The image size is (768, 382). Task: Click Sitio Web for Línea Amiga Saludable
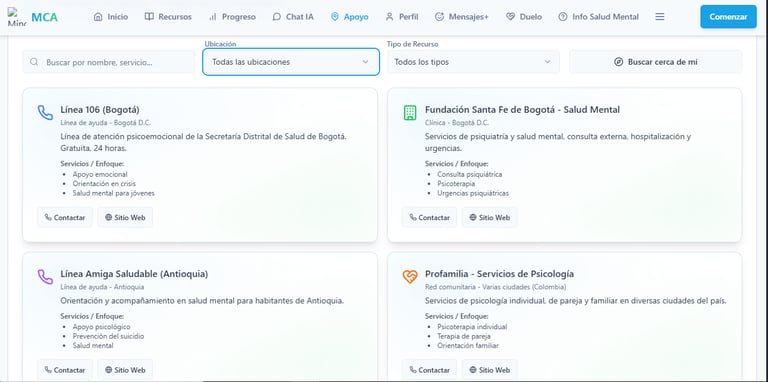[x=125, y=370]
